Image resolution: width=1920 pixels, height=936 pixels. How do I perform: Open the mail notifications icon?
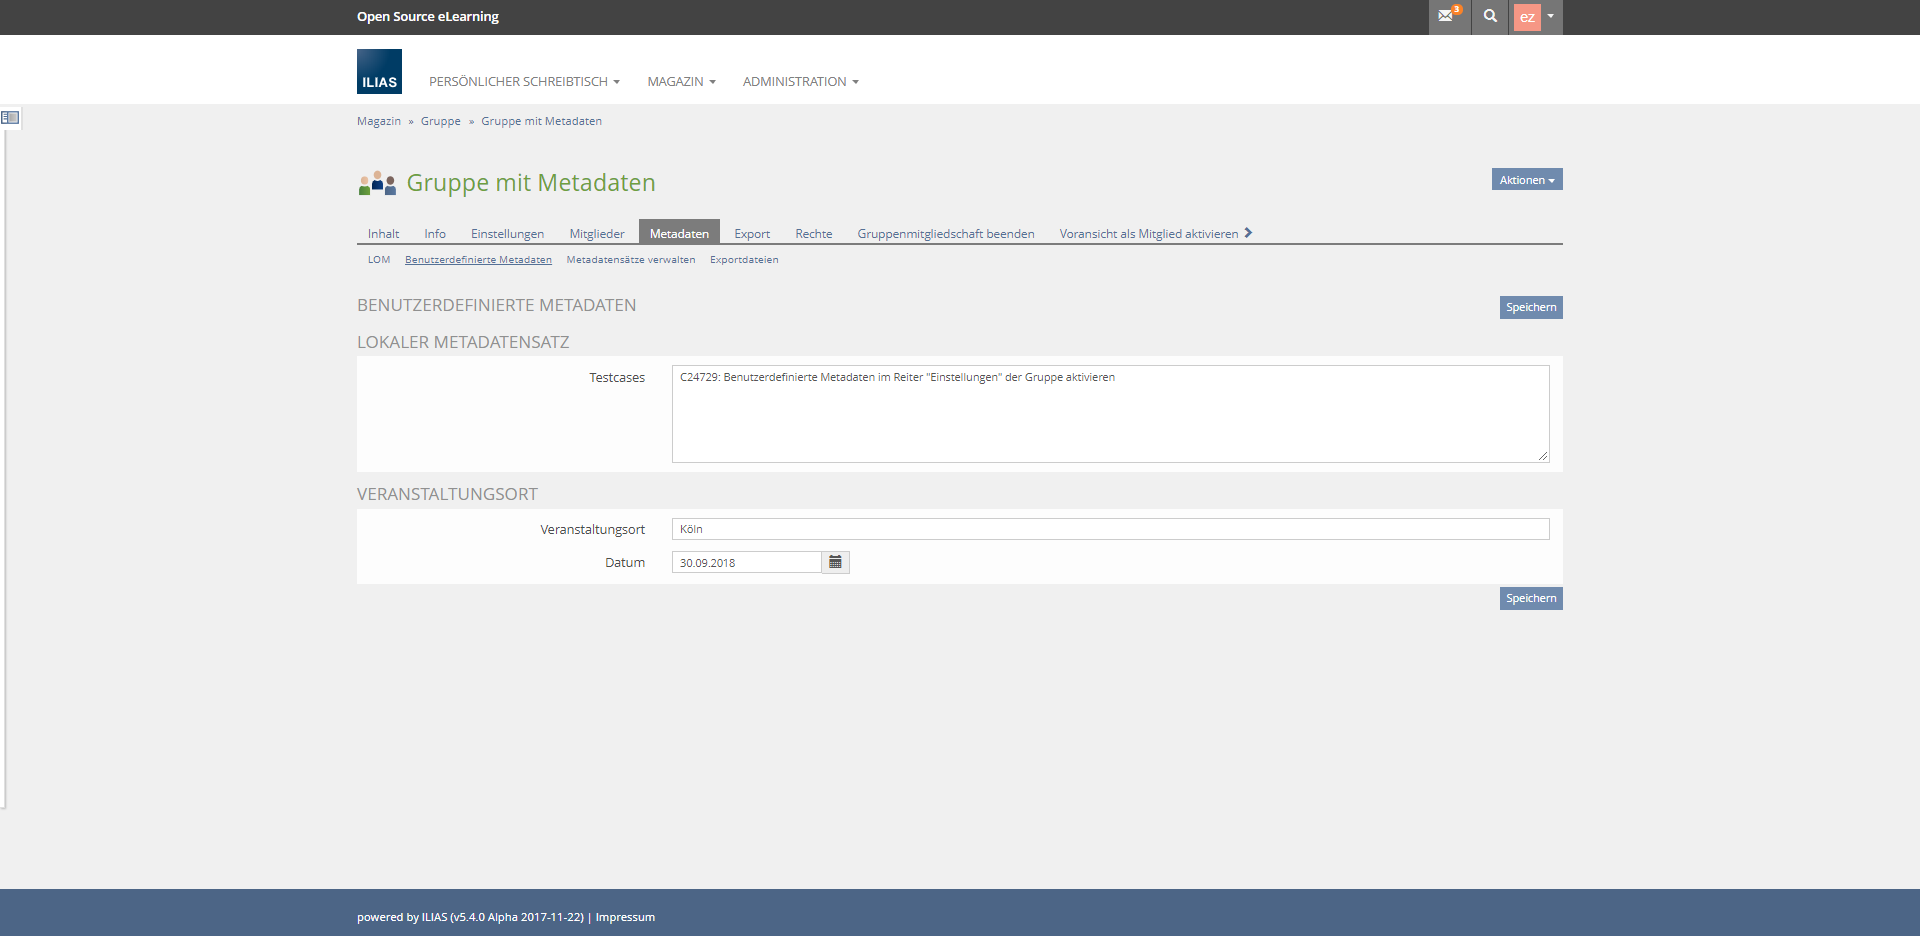tap(1448, 16)
